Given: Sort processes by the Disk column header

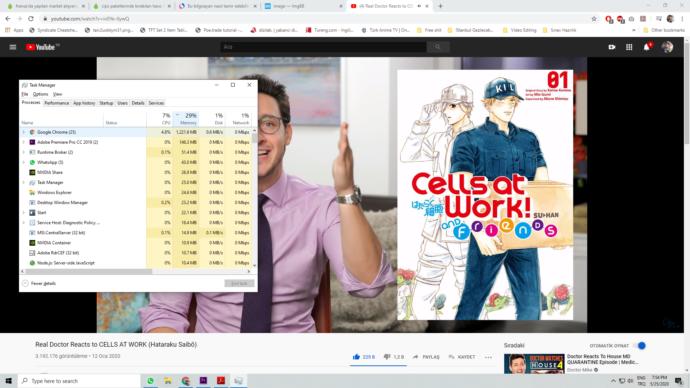Looking at the screenshot, I should pos(212,118).
